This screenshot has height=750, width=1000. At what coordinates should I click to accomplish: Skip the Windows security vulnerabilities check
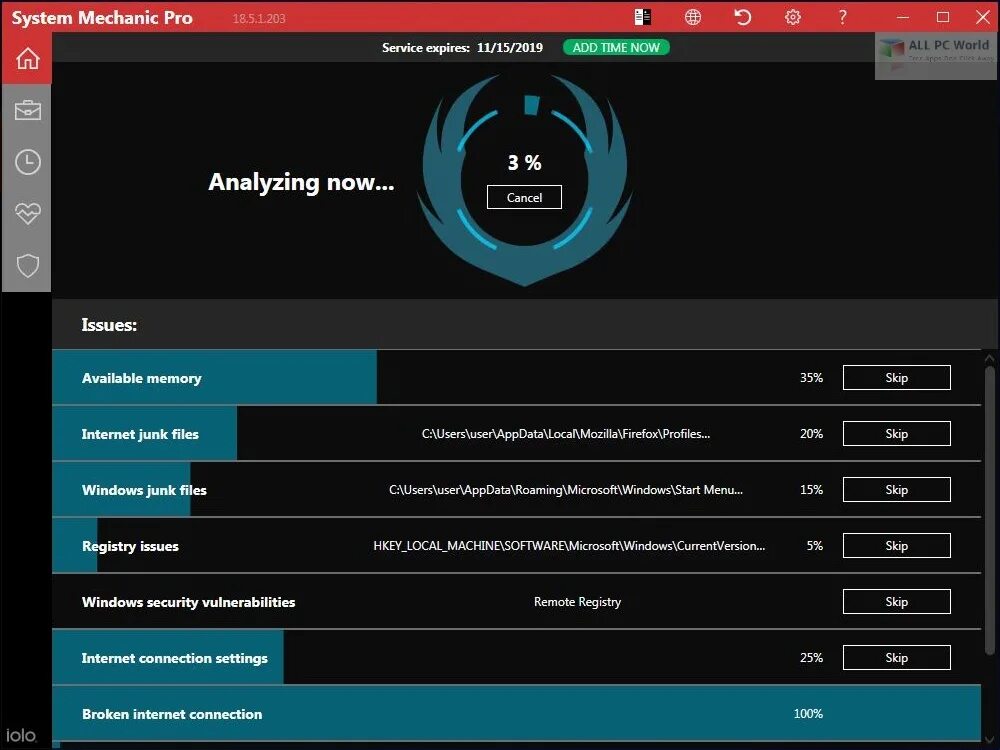coord(897,602)
